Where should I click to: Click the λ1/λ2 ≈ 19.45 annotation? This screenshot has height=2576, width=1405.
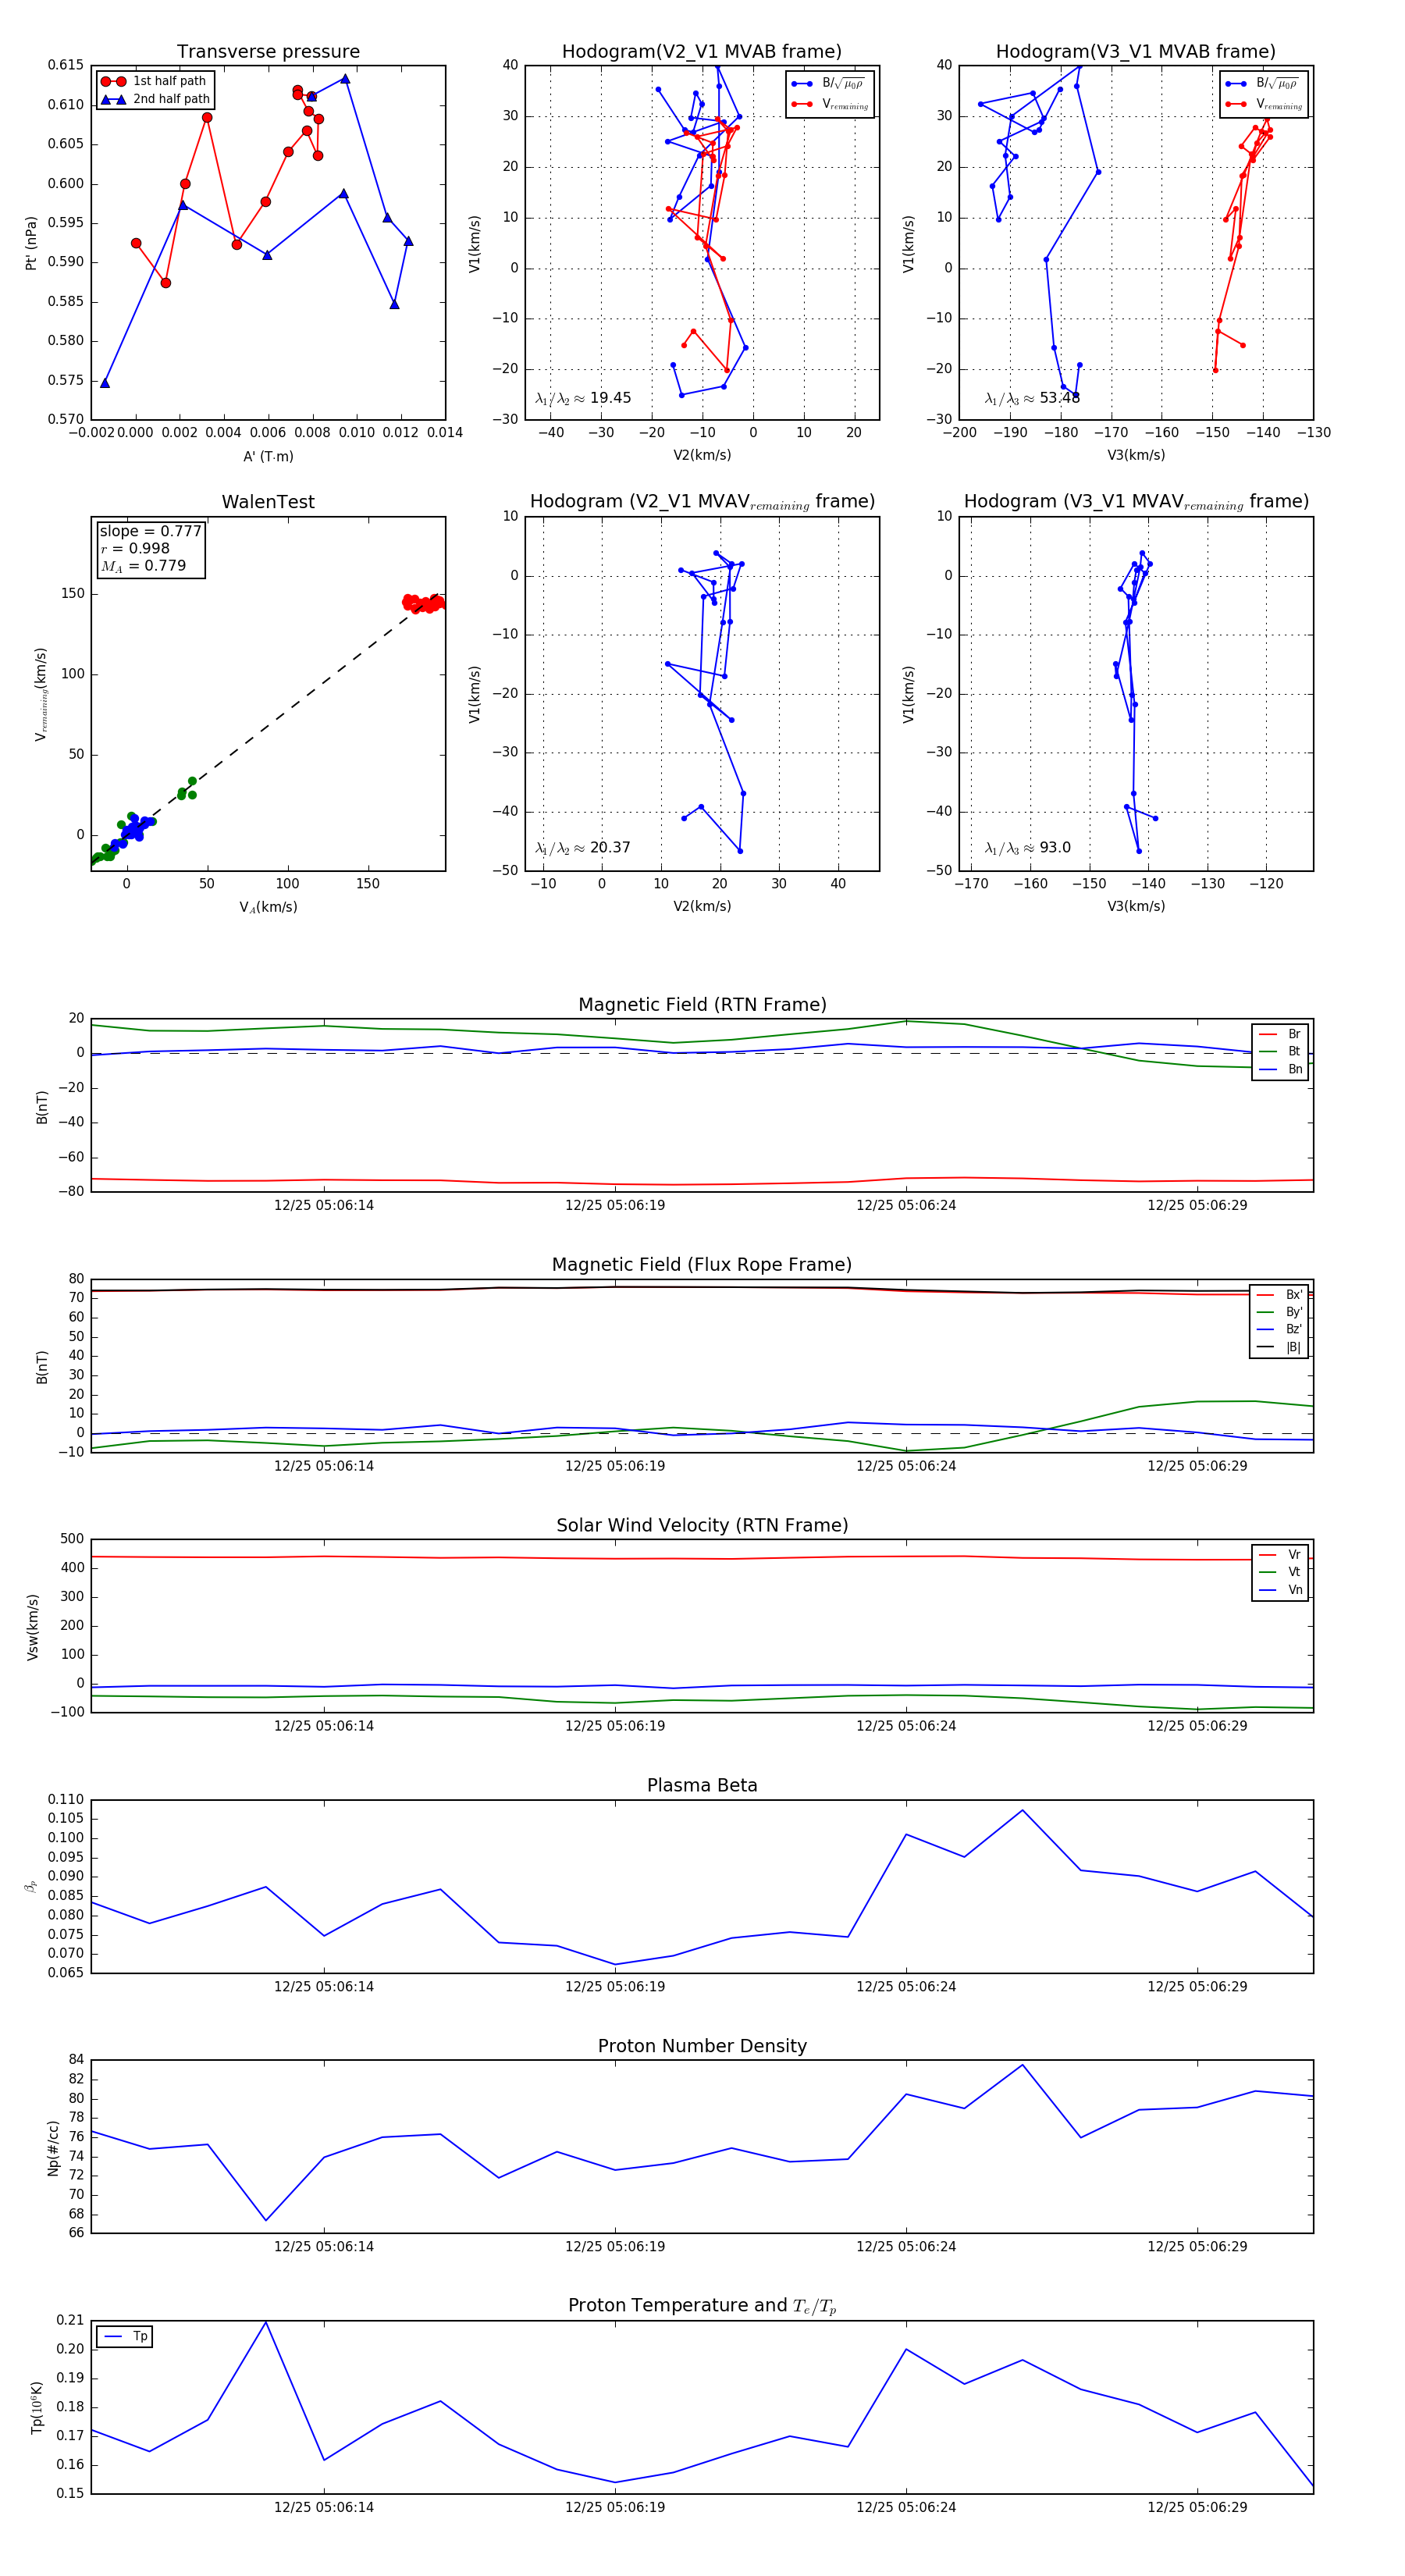click(583, 398)
